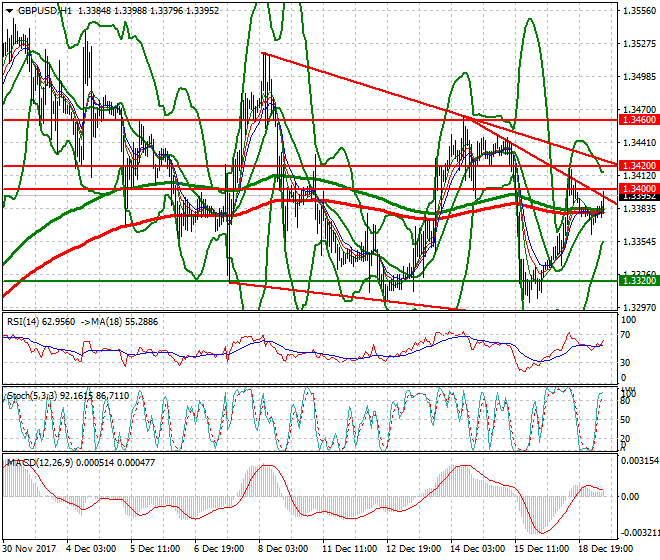This screenshot has height=560, width=660.
Task: Click the MA(18) 55.2886 label in the RSI panel
Action: (125, 322)
